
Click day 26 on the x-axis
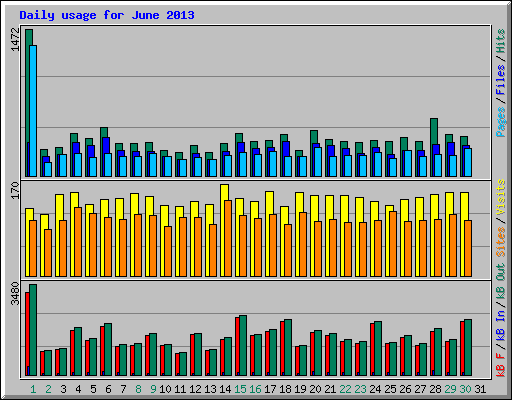point(405,389)
